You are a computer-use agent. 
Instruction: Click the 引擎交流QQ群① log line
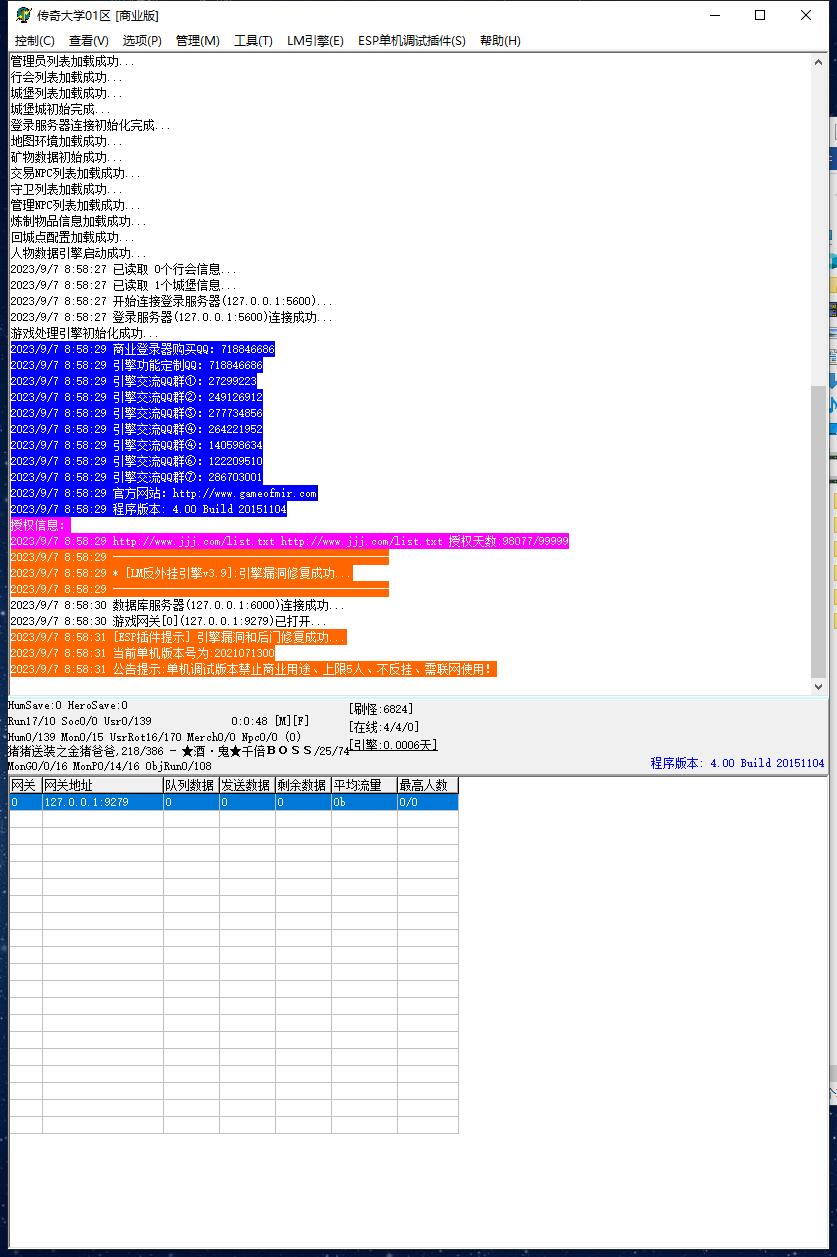click(133, 381)
